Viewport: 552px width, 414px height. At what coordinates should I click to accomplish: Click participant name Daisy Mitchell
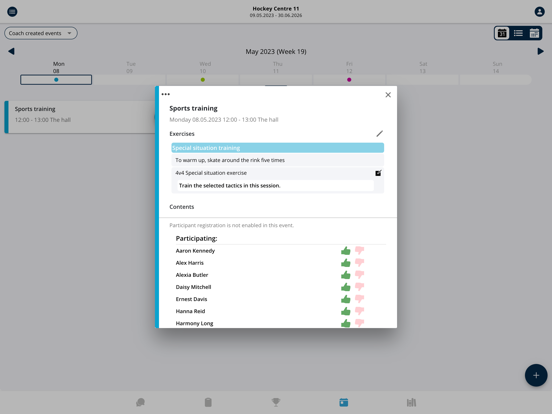click(193, 287)
